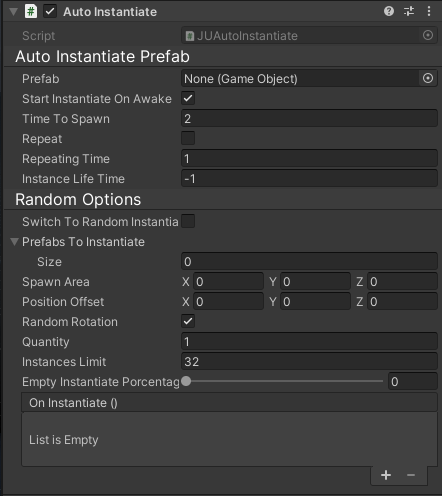Enable the Repeat checkbox
Screen dimensions: 442x496
tap(188, 138)
